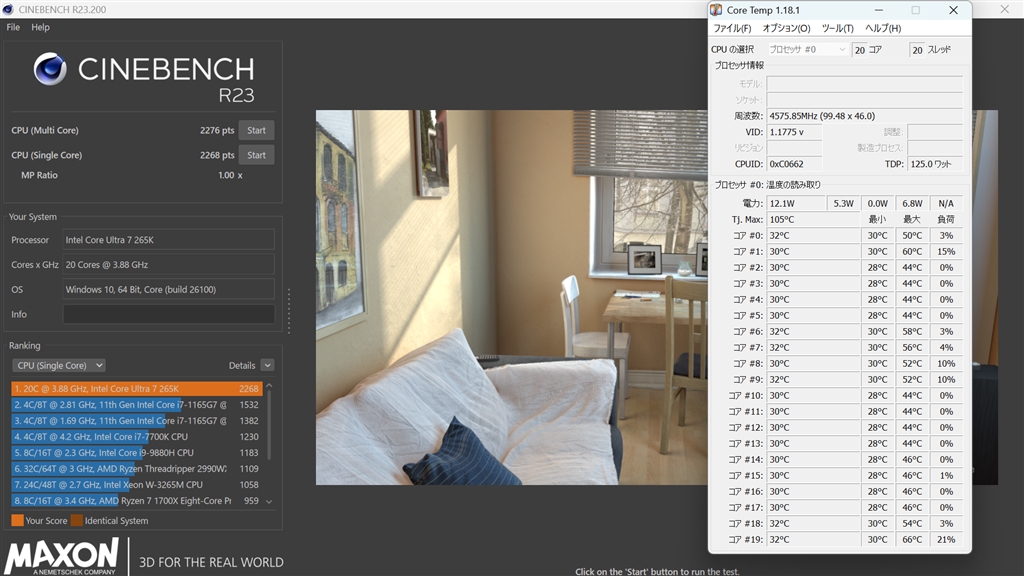Click the rendered room preview image
This screenshot has width=1024, height=576.
[511, 297]
